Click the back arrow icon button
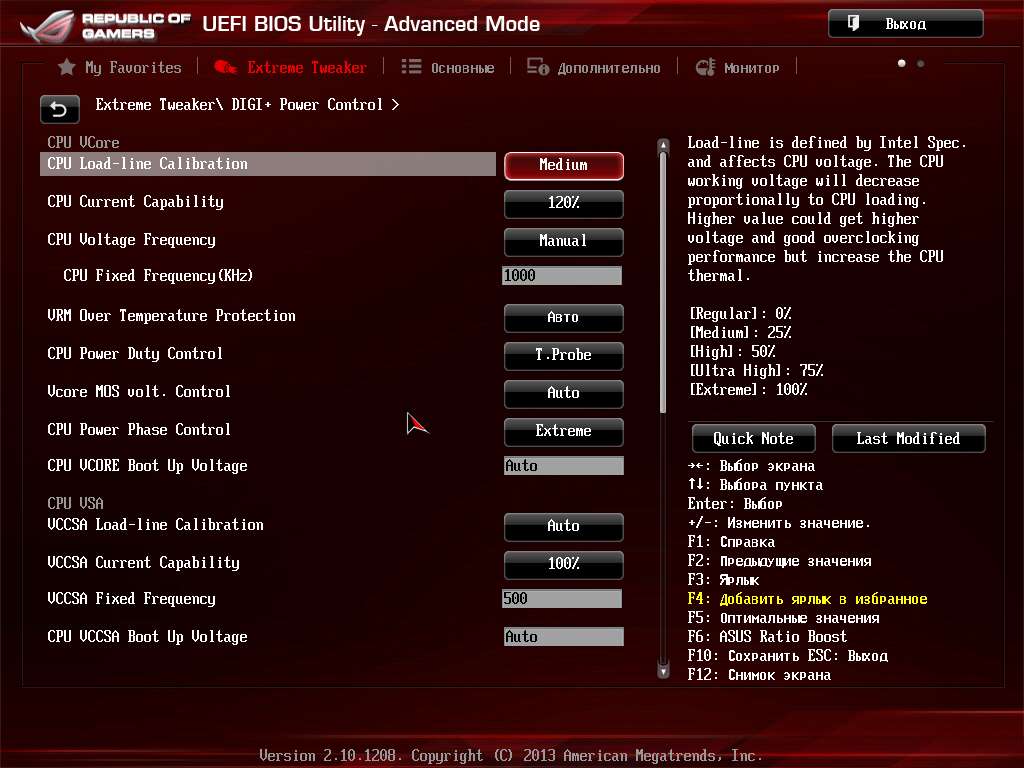 pyautogui.click(x=59, y=109)
